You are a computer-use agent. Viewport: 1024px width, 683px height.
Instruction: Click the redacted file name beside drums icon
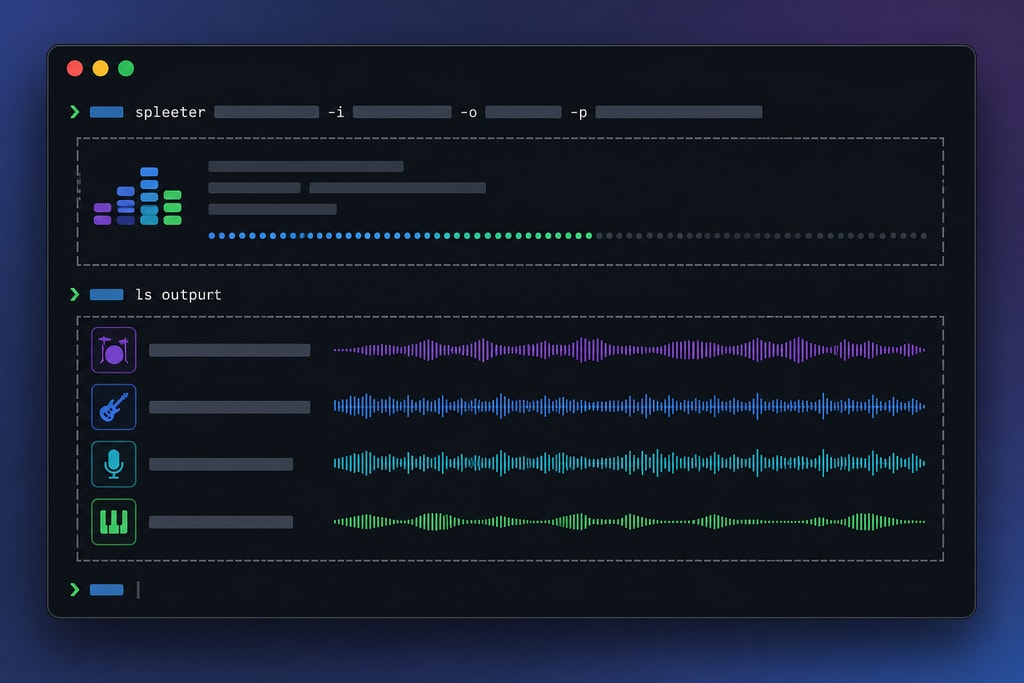point(229,350)
